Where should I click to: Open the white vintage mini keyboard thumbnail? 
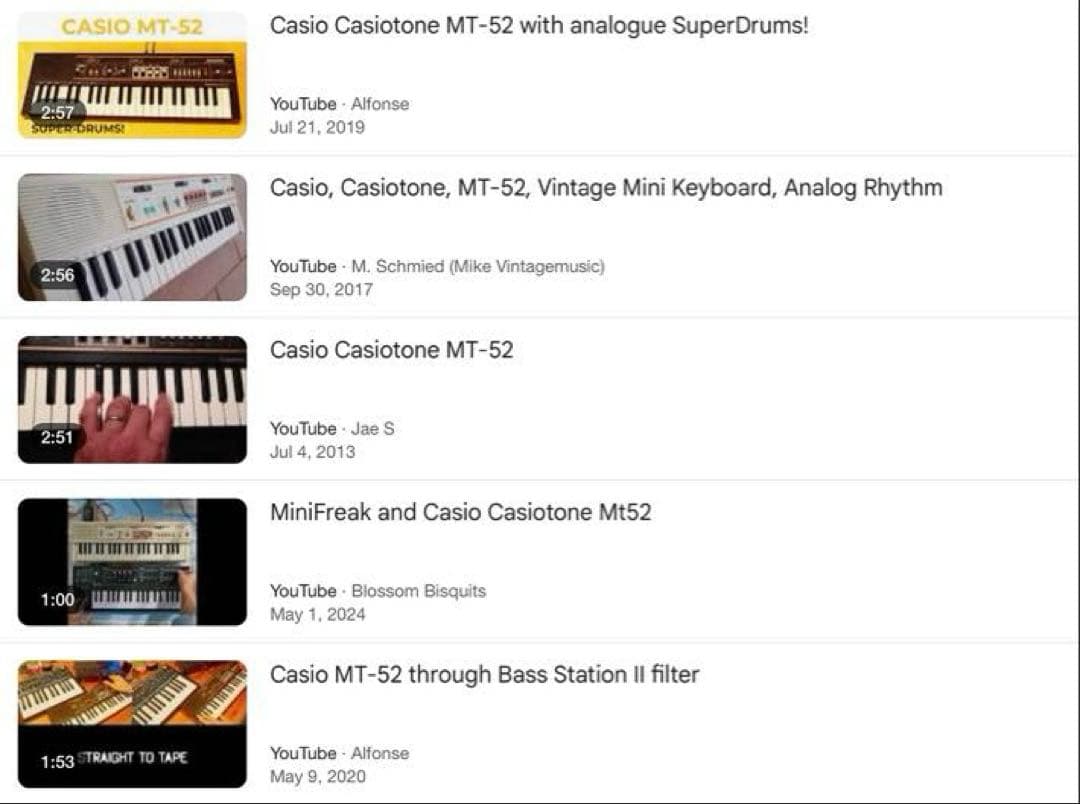132,236
